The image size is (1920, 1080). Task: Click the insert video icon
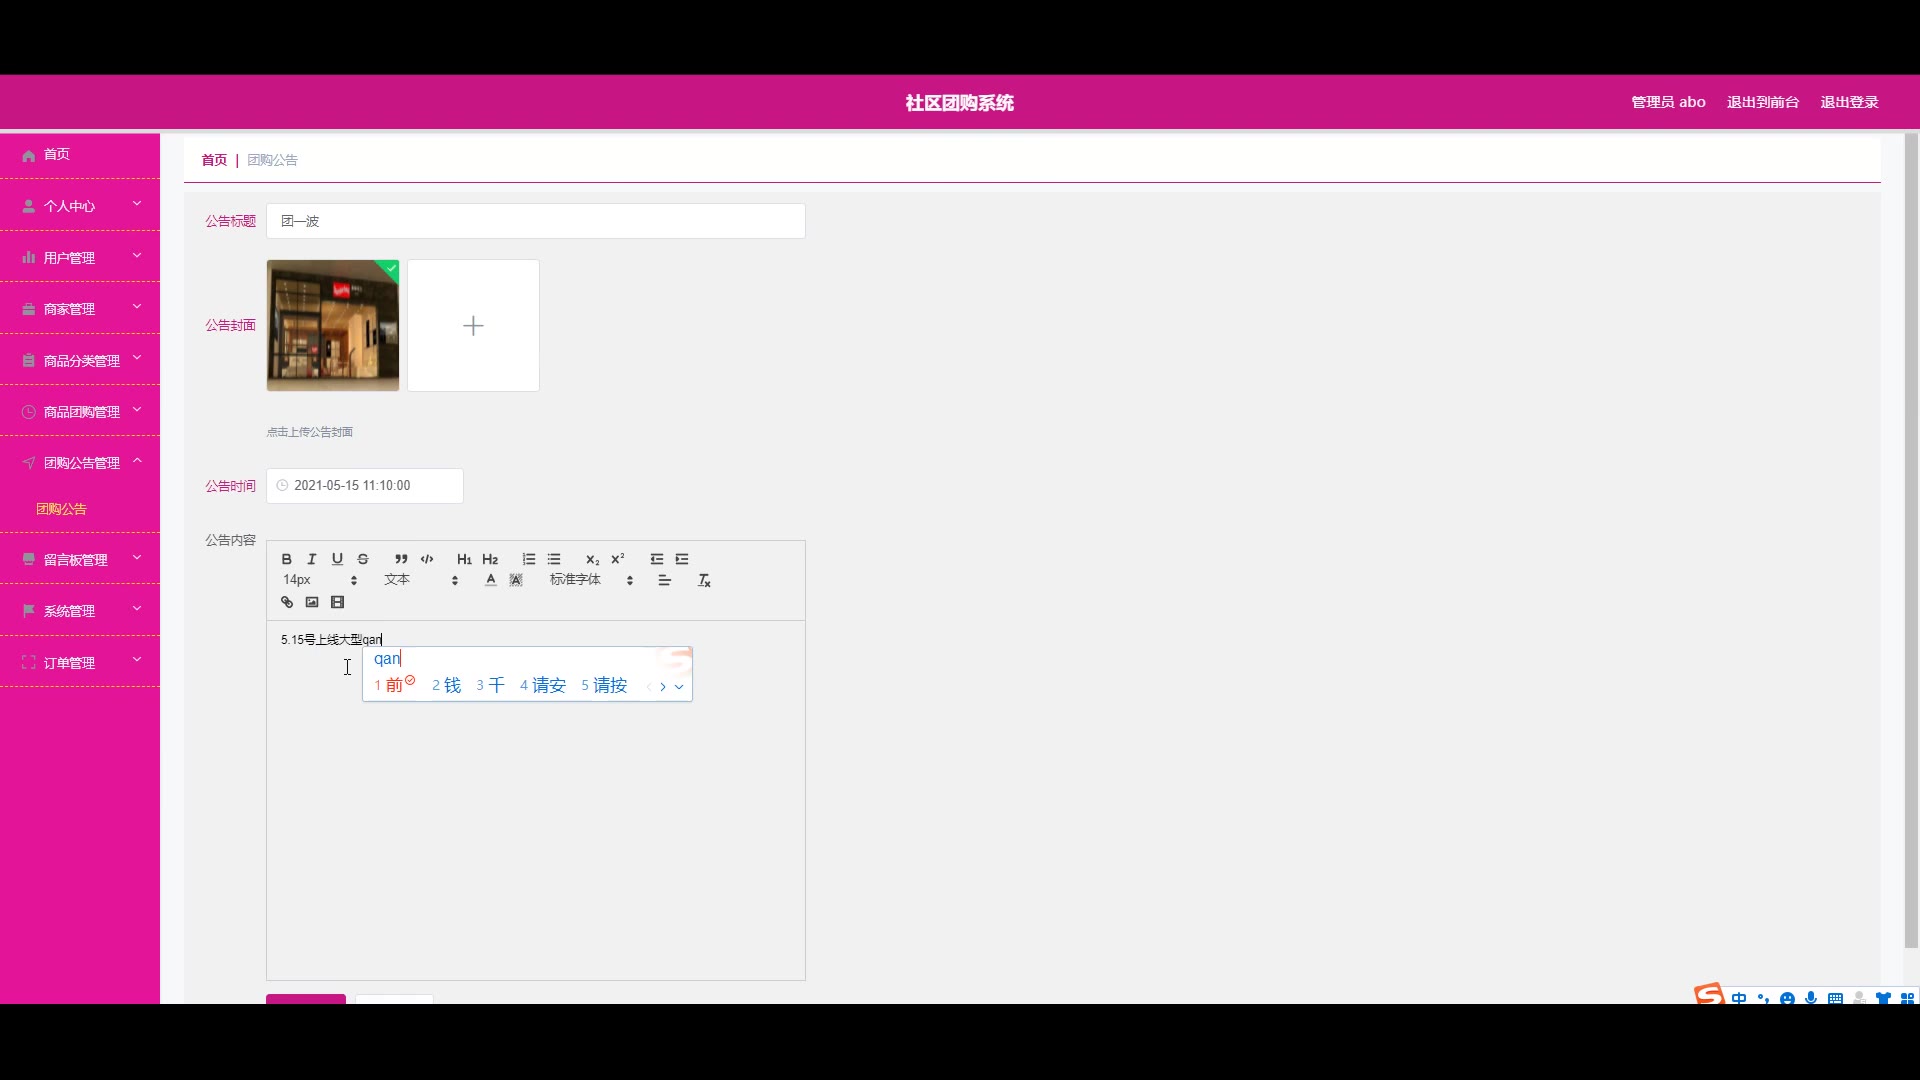pyautogui.click(x=338, y=602)
